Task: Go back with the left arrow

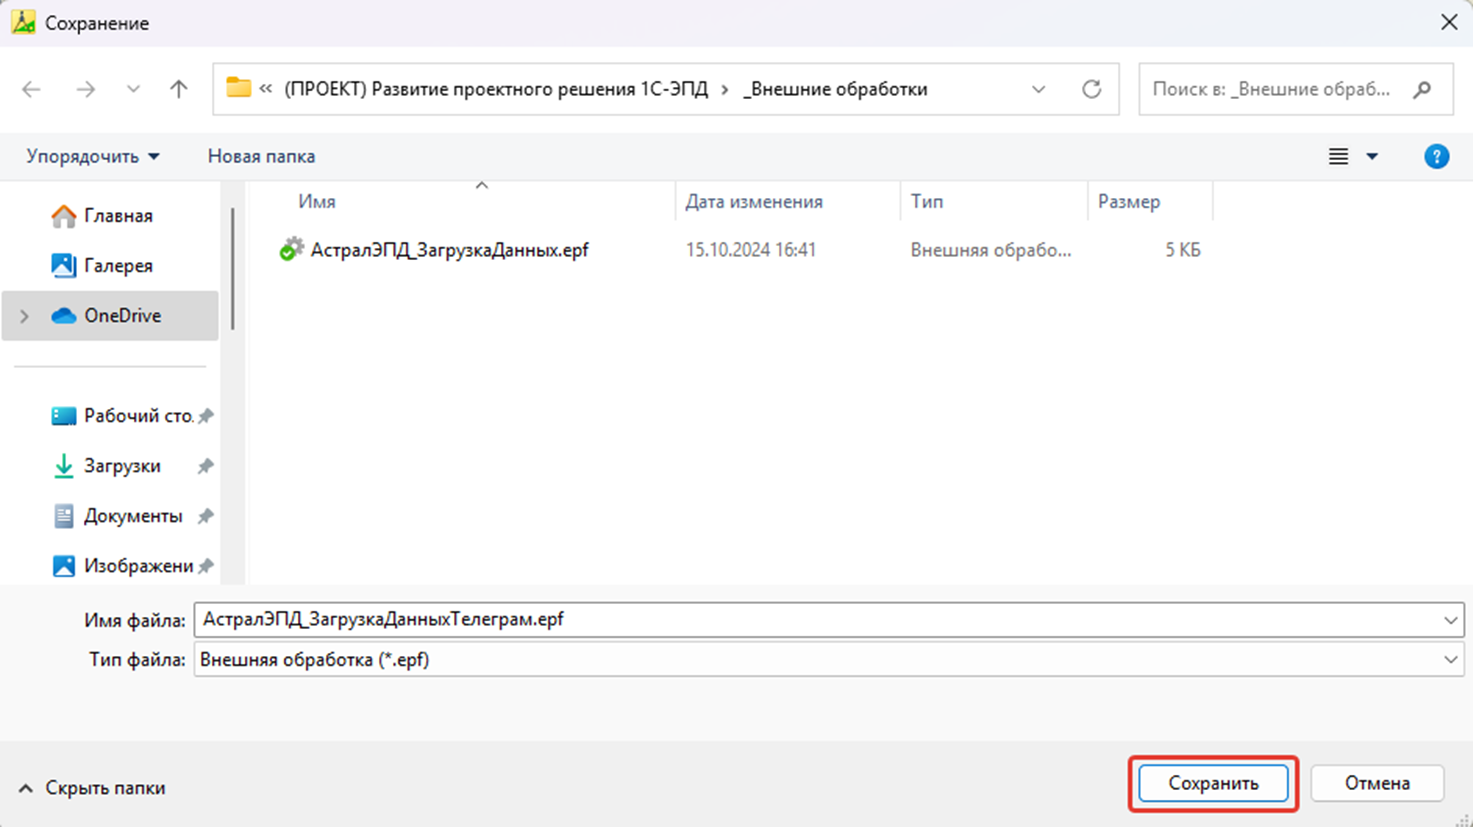Action: [x=32, y=89]
